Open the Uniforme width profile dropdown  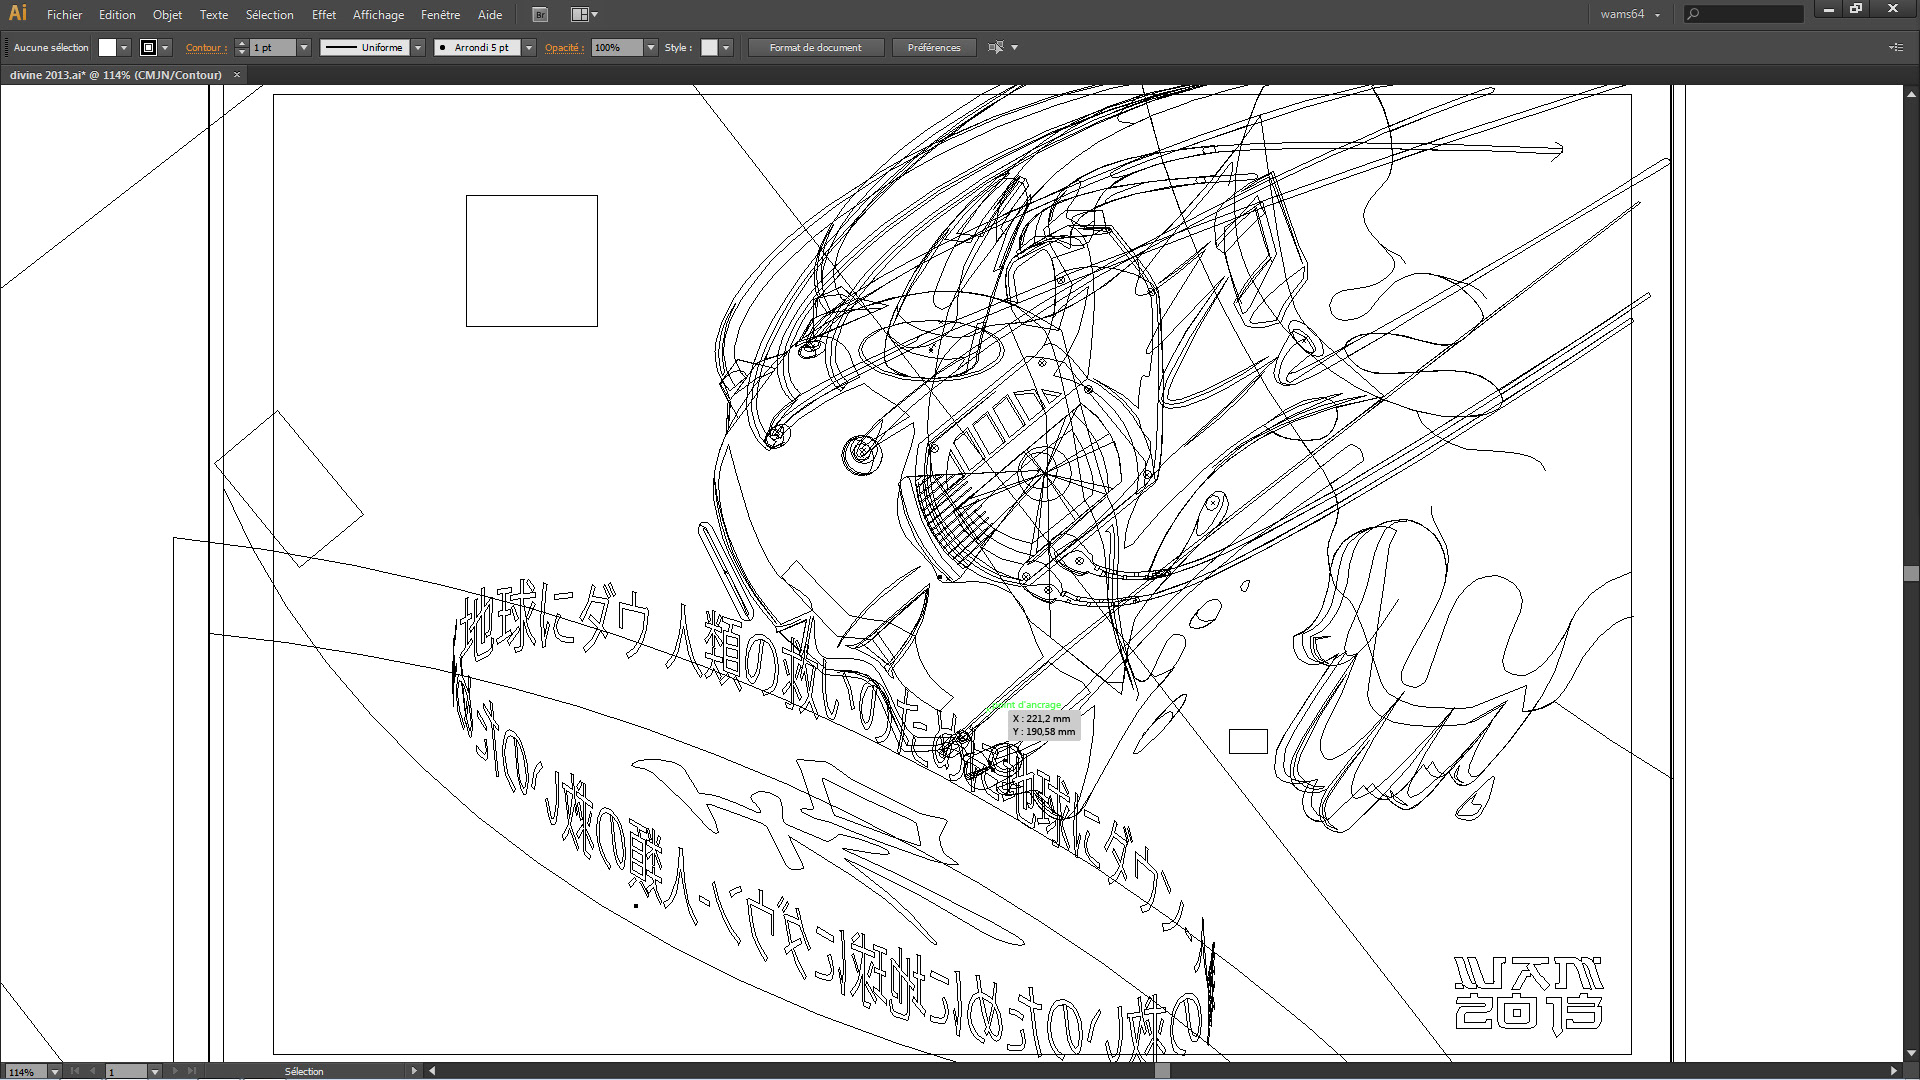click(418, 47)
